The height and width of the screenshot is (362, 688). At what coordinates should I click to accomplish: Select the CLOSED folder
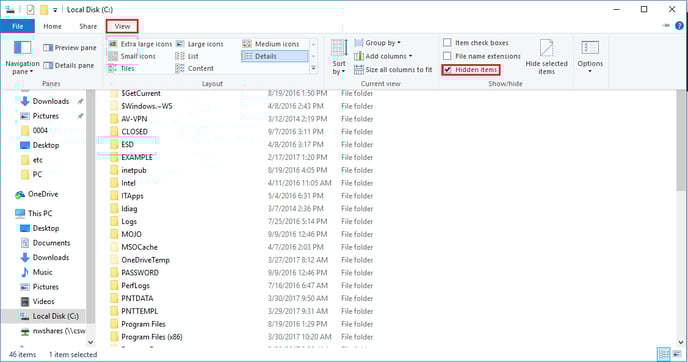134,131
